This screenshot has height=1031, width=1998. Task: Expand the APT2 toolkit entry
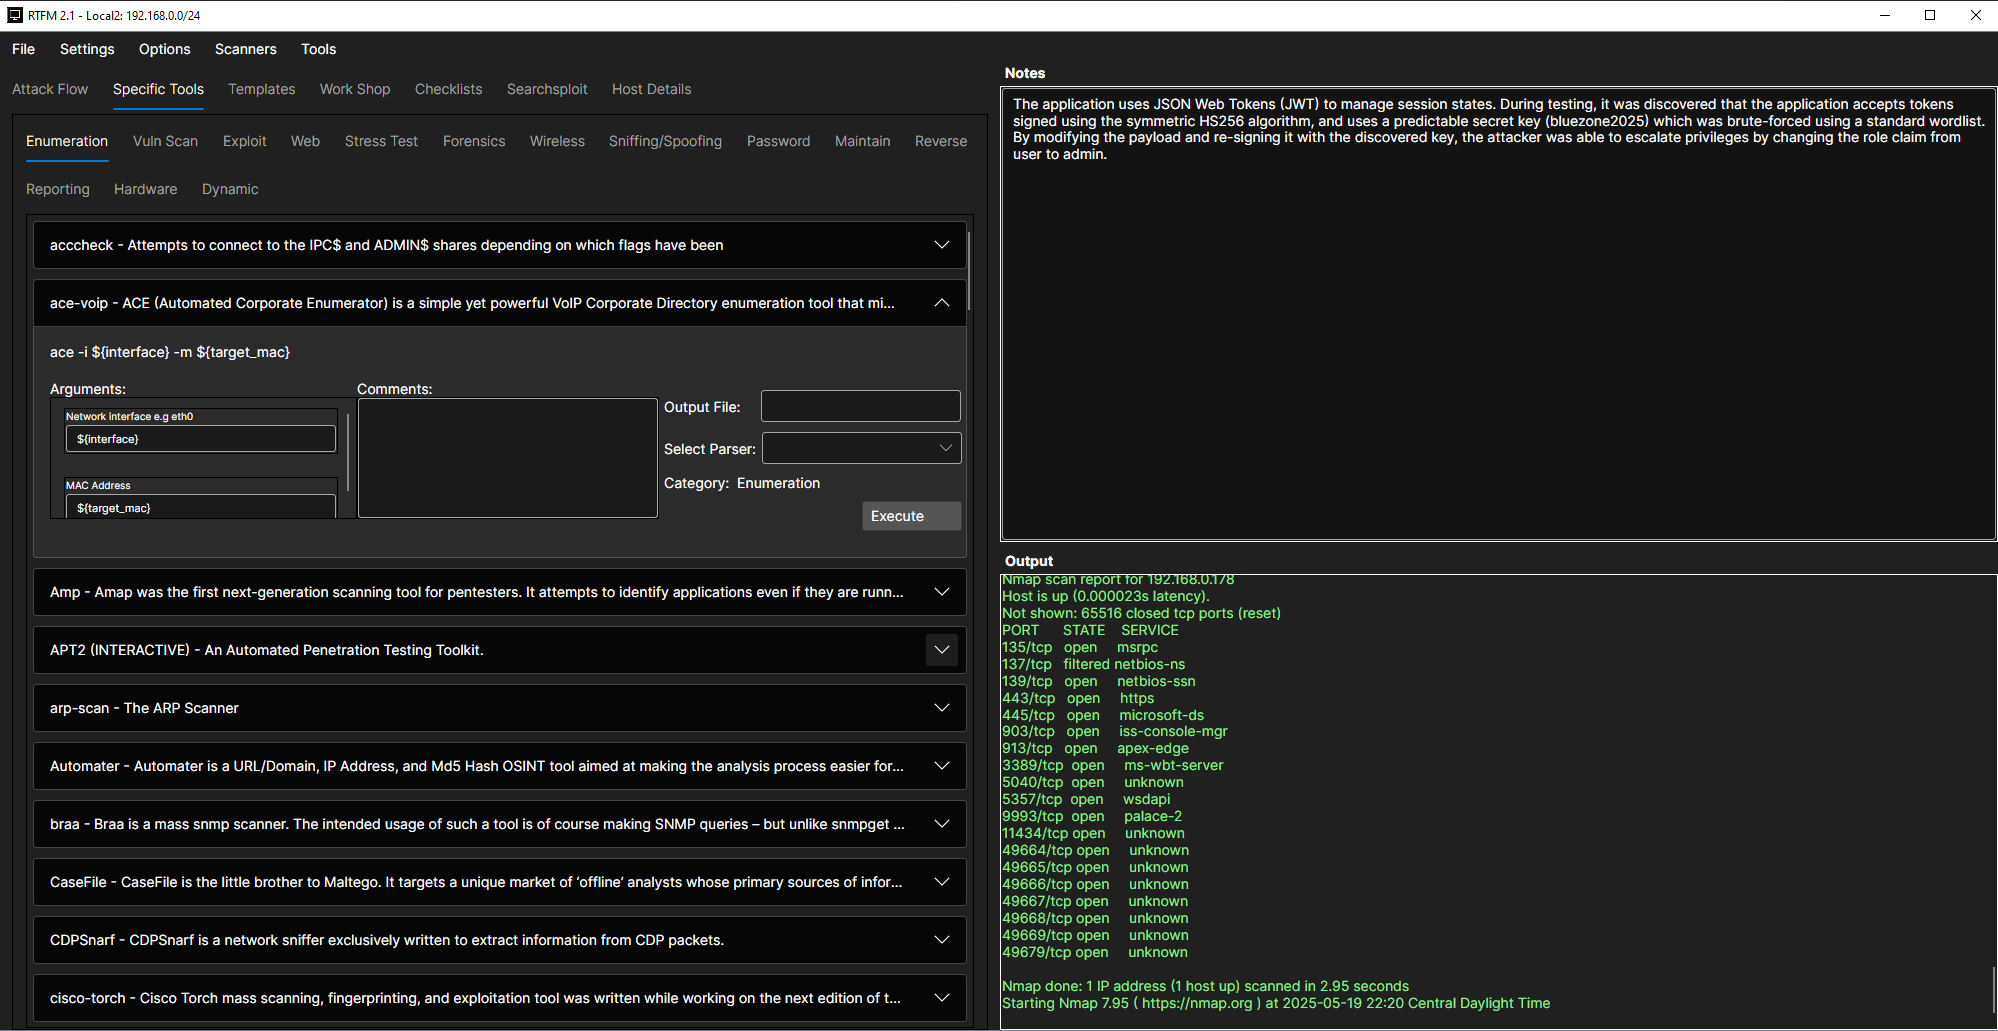[x=941, y=650]
